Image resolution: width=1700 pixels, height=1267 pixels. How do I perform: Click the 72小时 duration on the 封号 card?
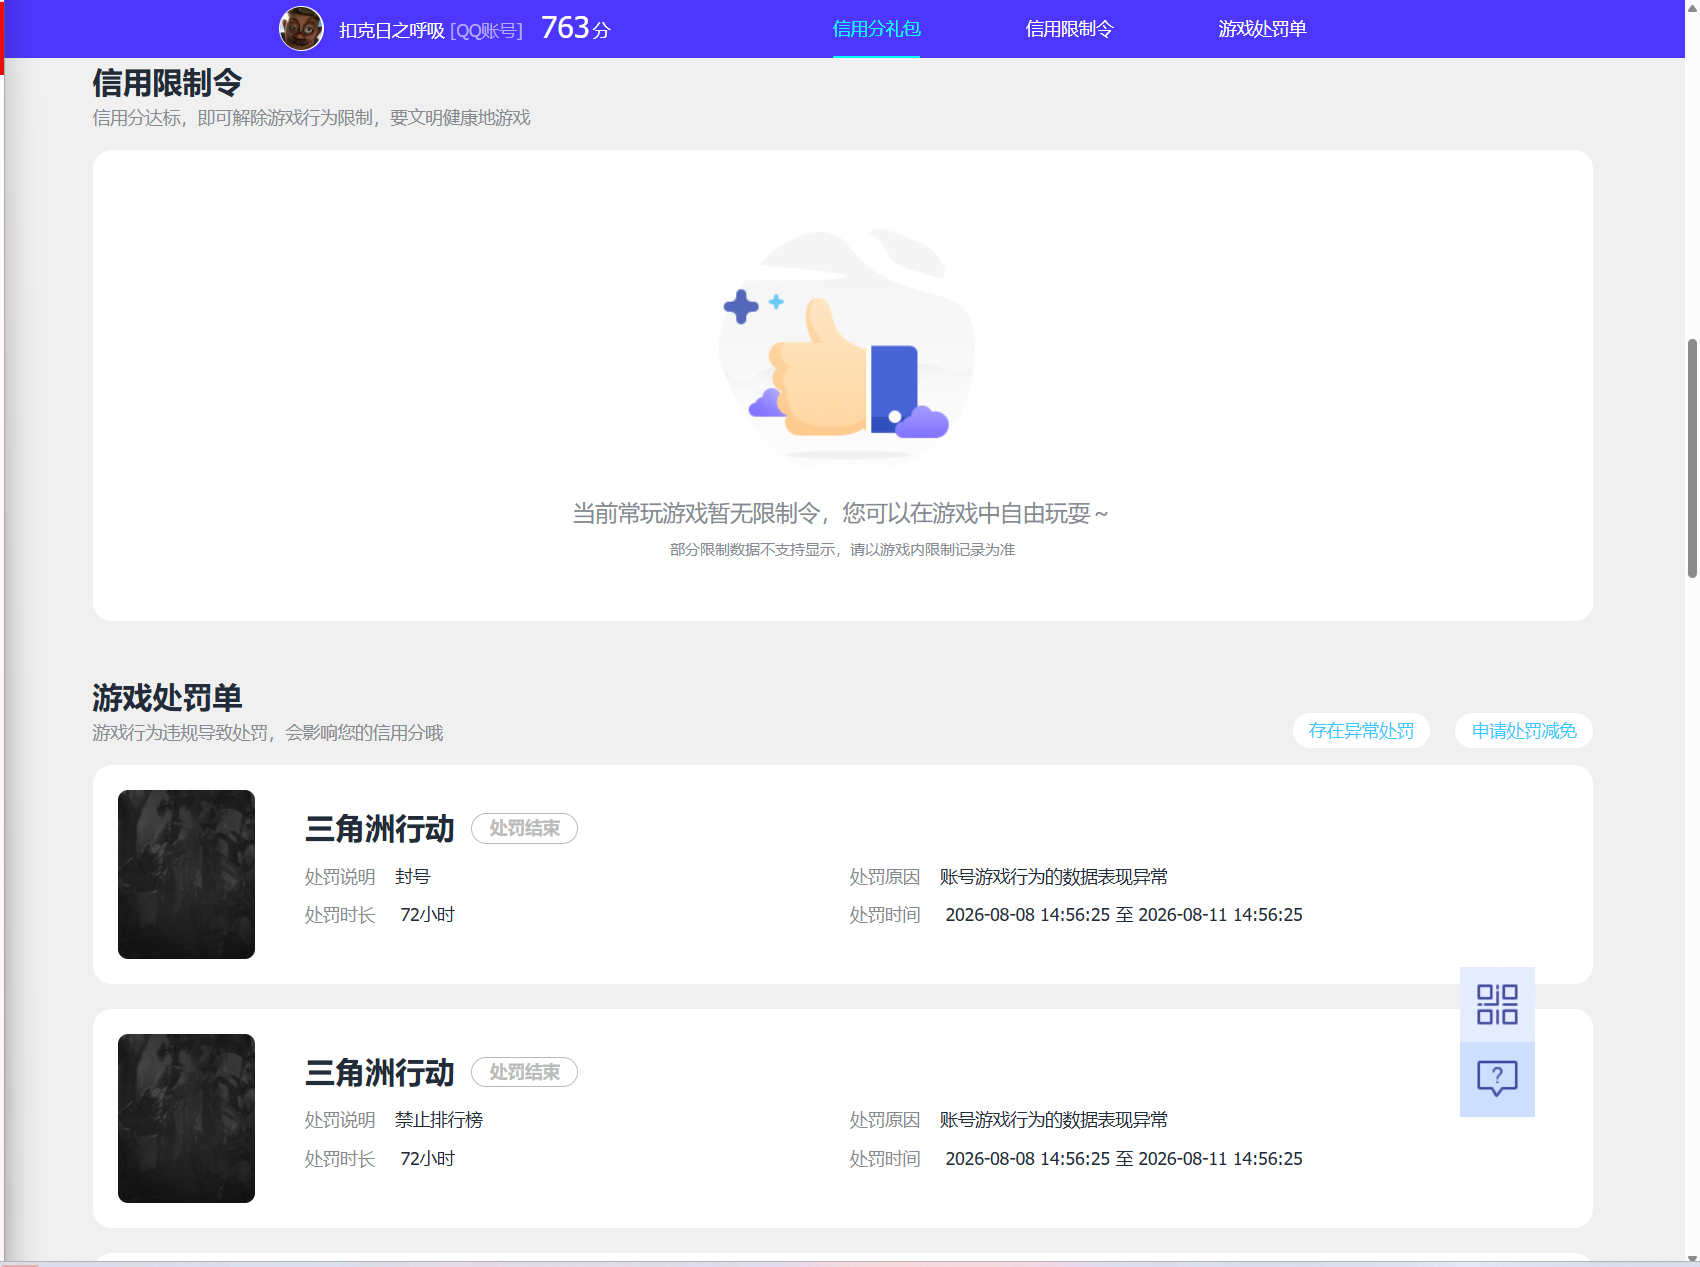[427, 915]
